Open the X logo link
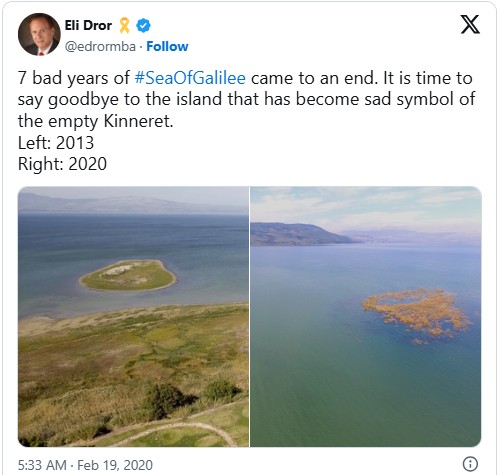498x475 pixels. (x=470, y=24)
